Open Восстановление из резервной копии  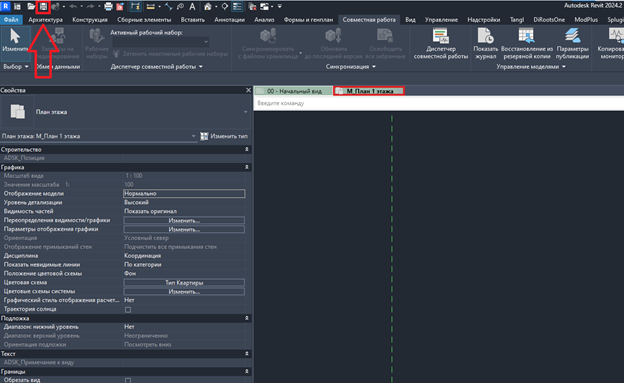click(x=527, y=44)
